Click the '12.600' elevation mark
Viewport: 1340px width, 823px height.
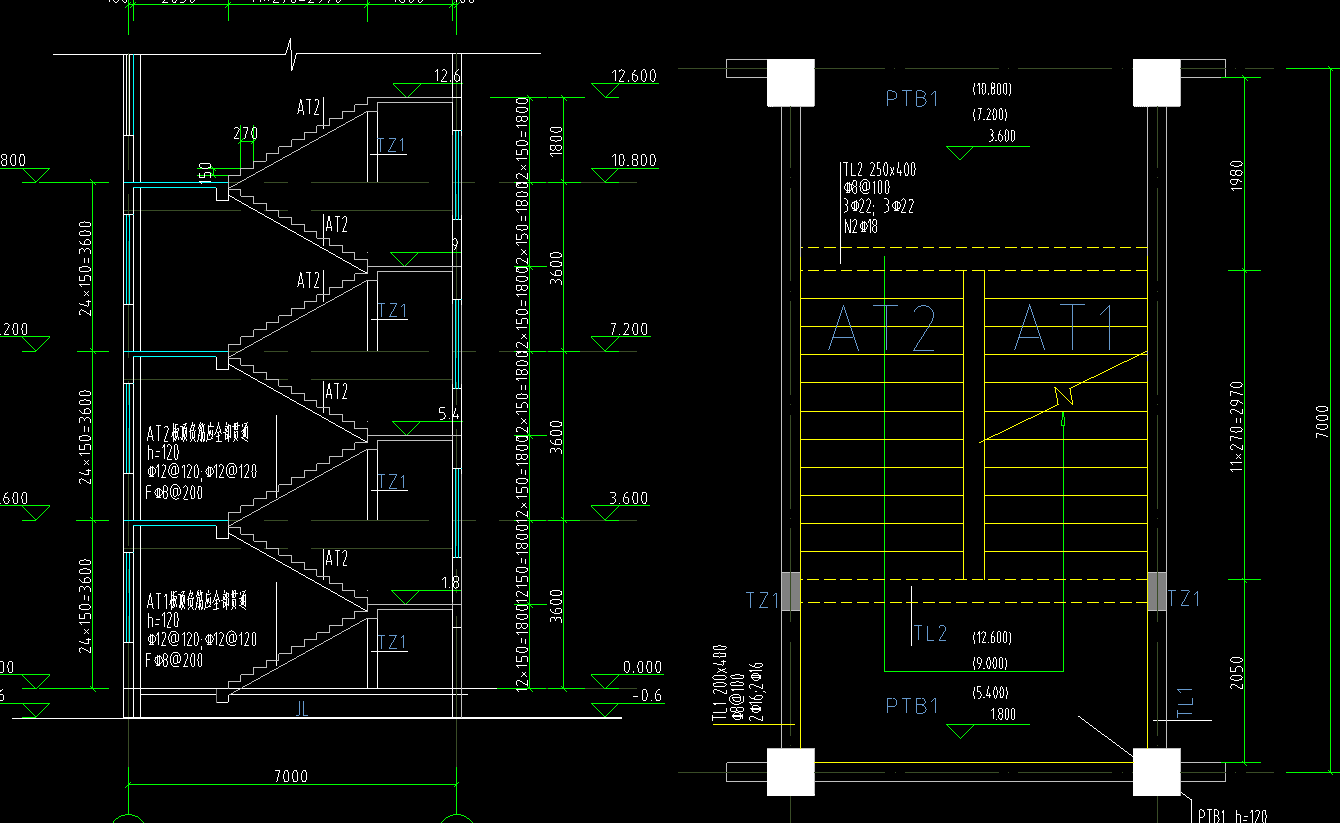[x=633, y=76]
